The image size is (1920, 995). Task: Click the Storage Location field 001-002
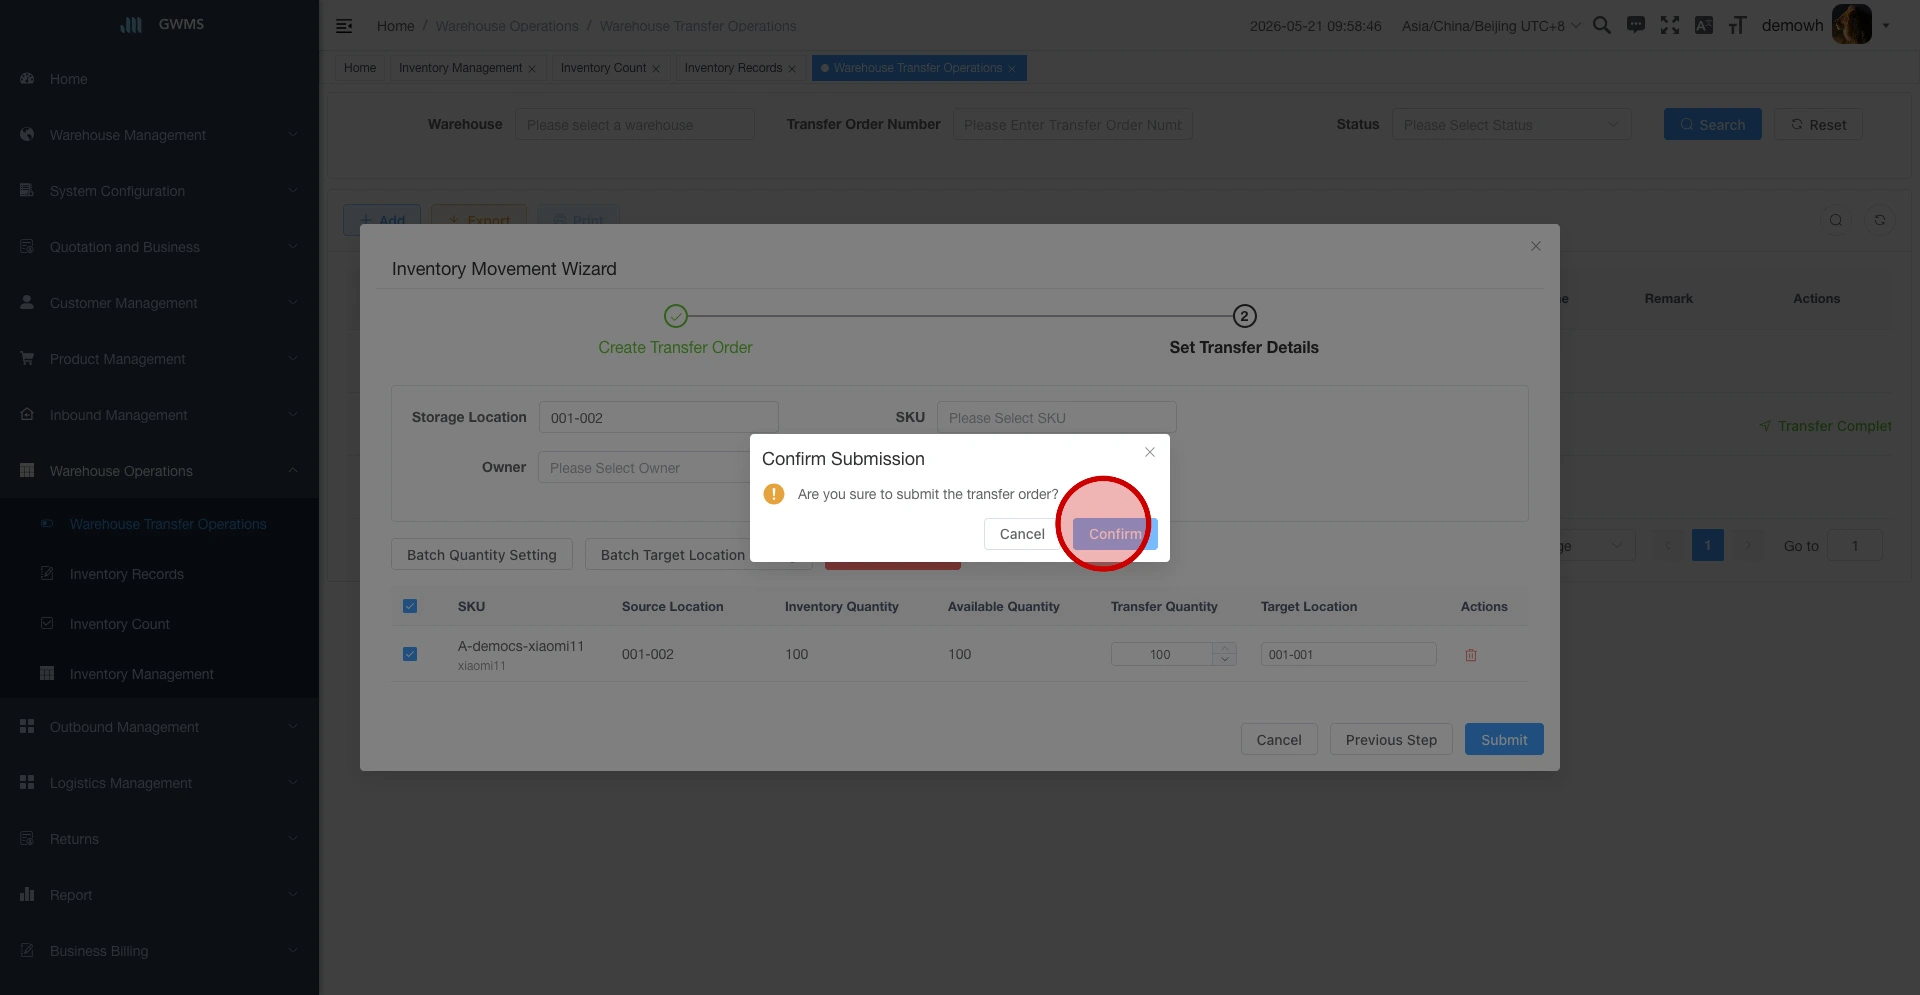click(658, 418)
